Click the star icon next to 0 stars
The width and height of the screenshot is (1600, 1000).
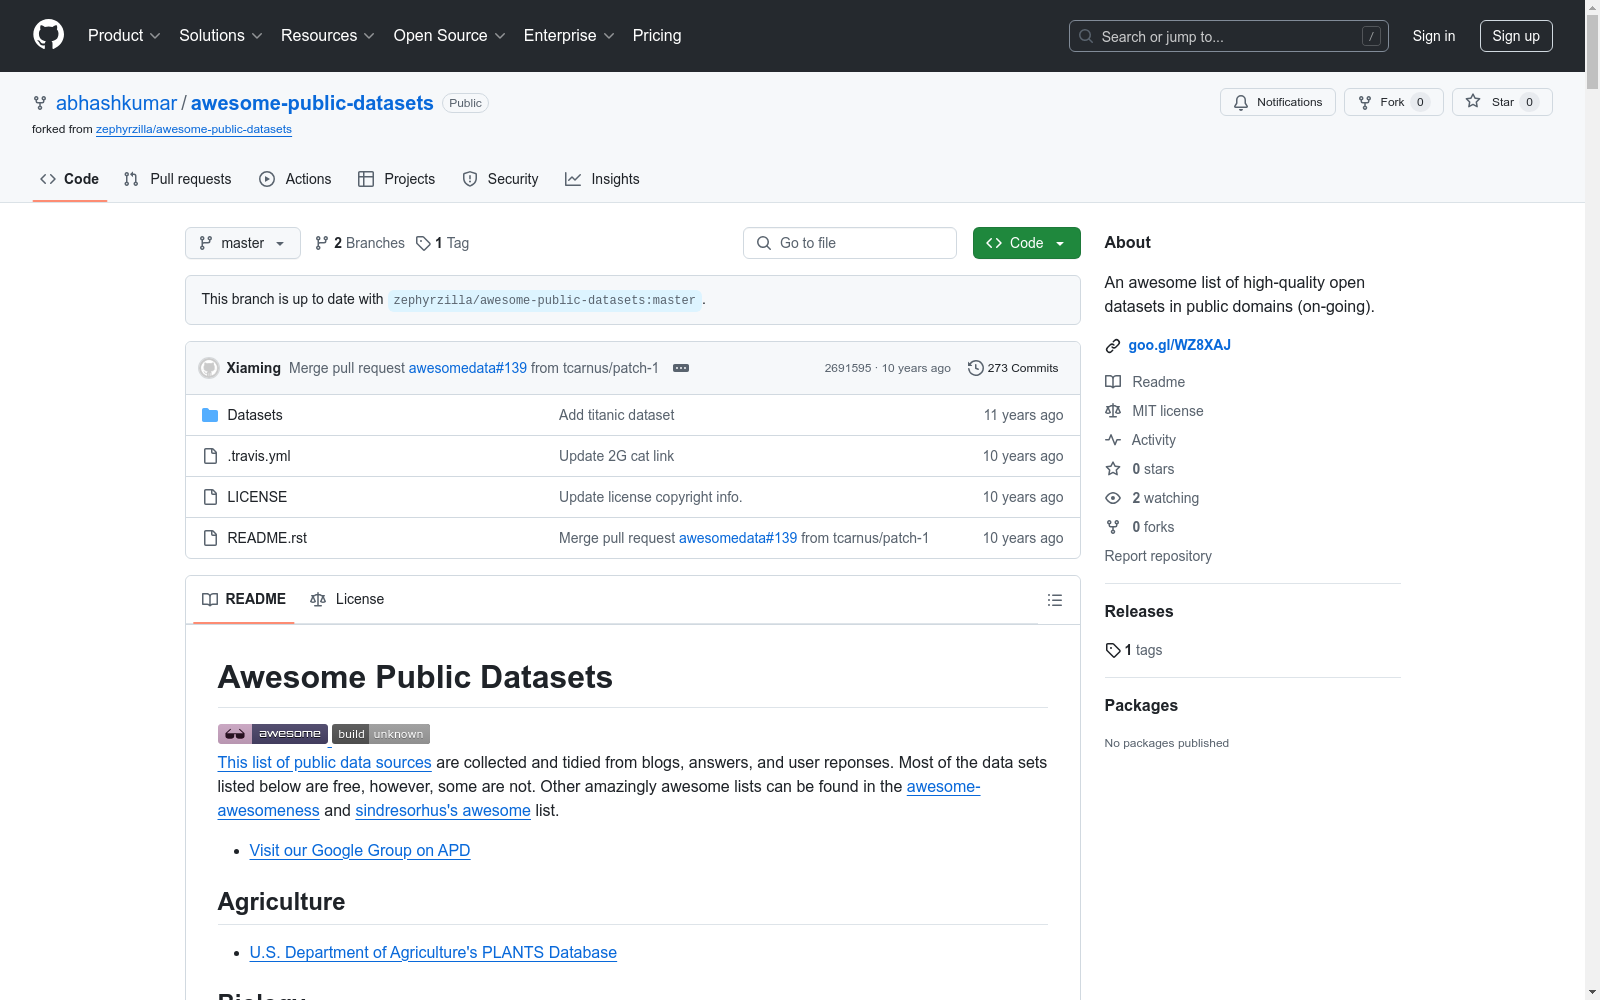[1113, 469]
